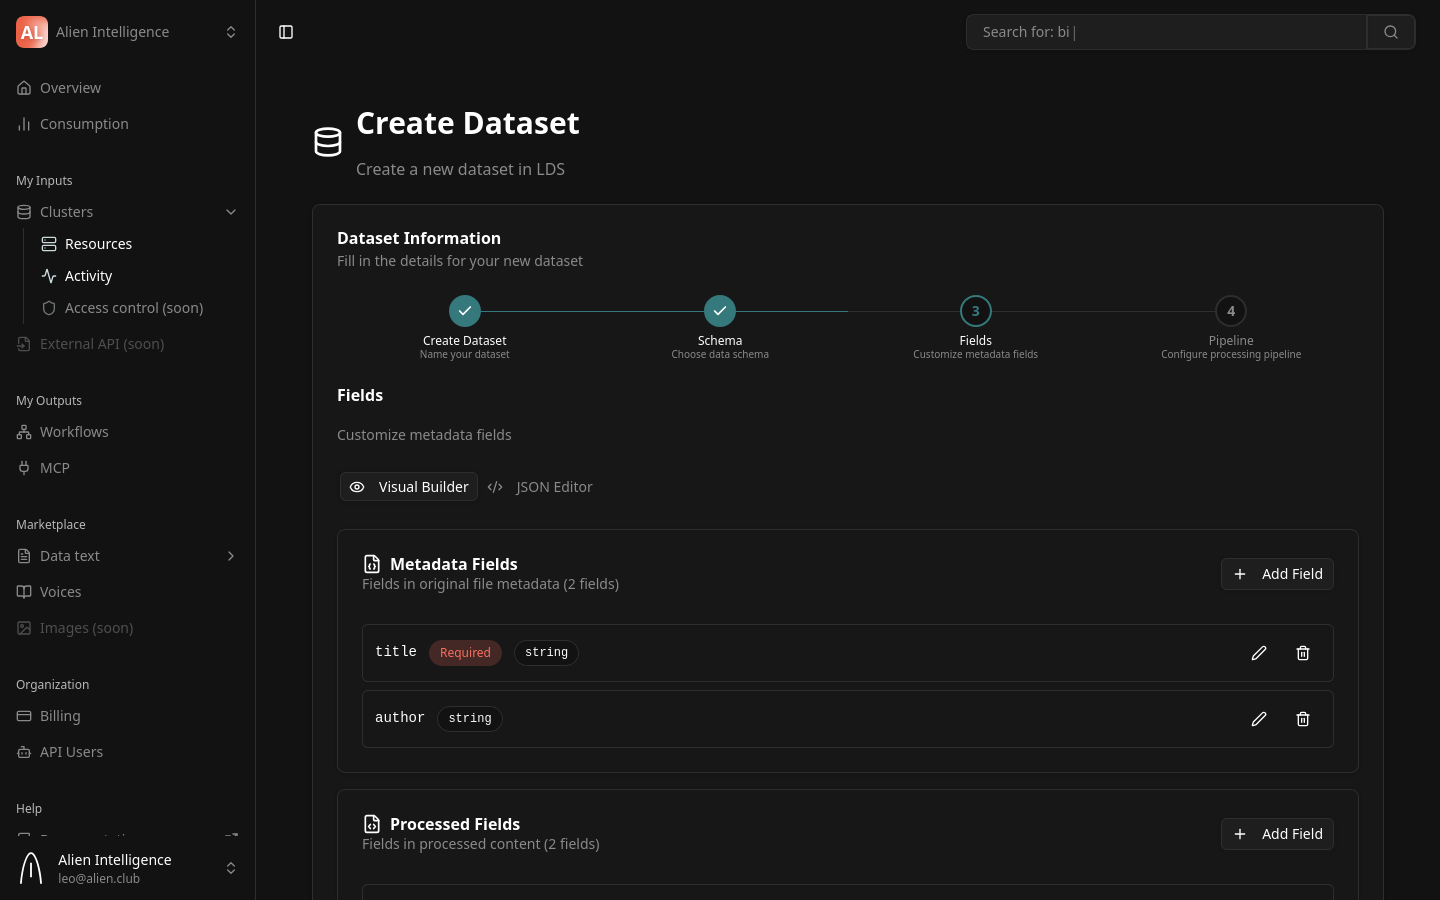Click the search magnifier icon
The width and height of the screenshot is (1440, 900).
1391,32
